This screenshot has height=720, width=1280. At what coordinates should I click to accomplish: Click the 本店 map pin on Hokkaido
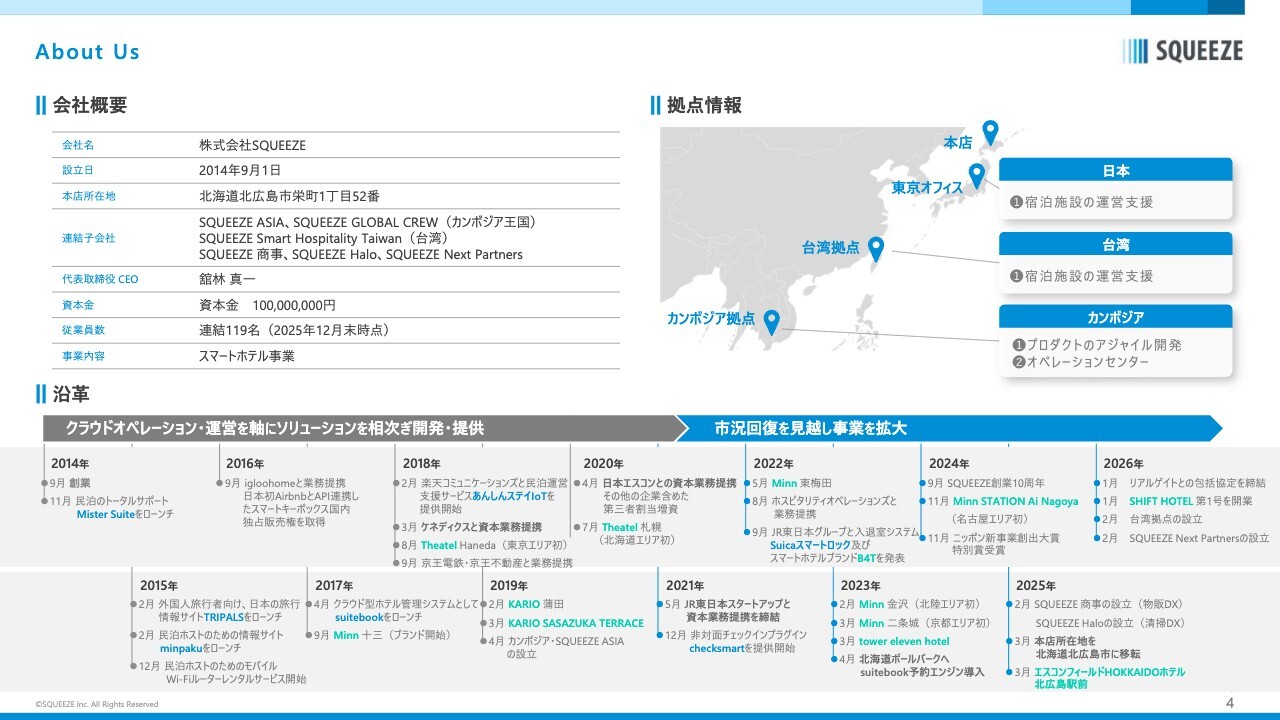pyautogui.click(x=990, y=131)
